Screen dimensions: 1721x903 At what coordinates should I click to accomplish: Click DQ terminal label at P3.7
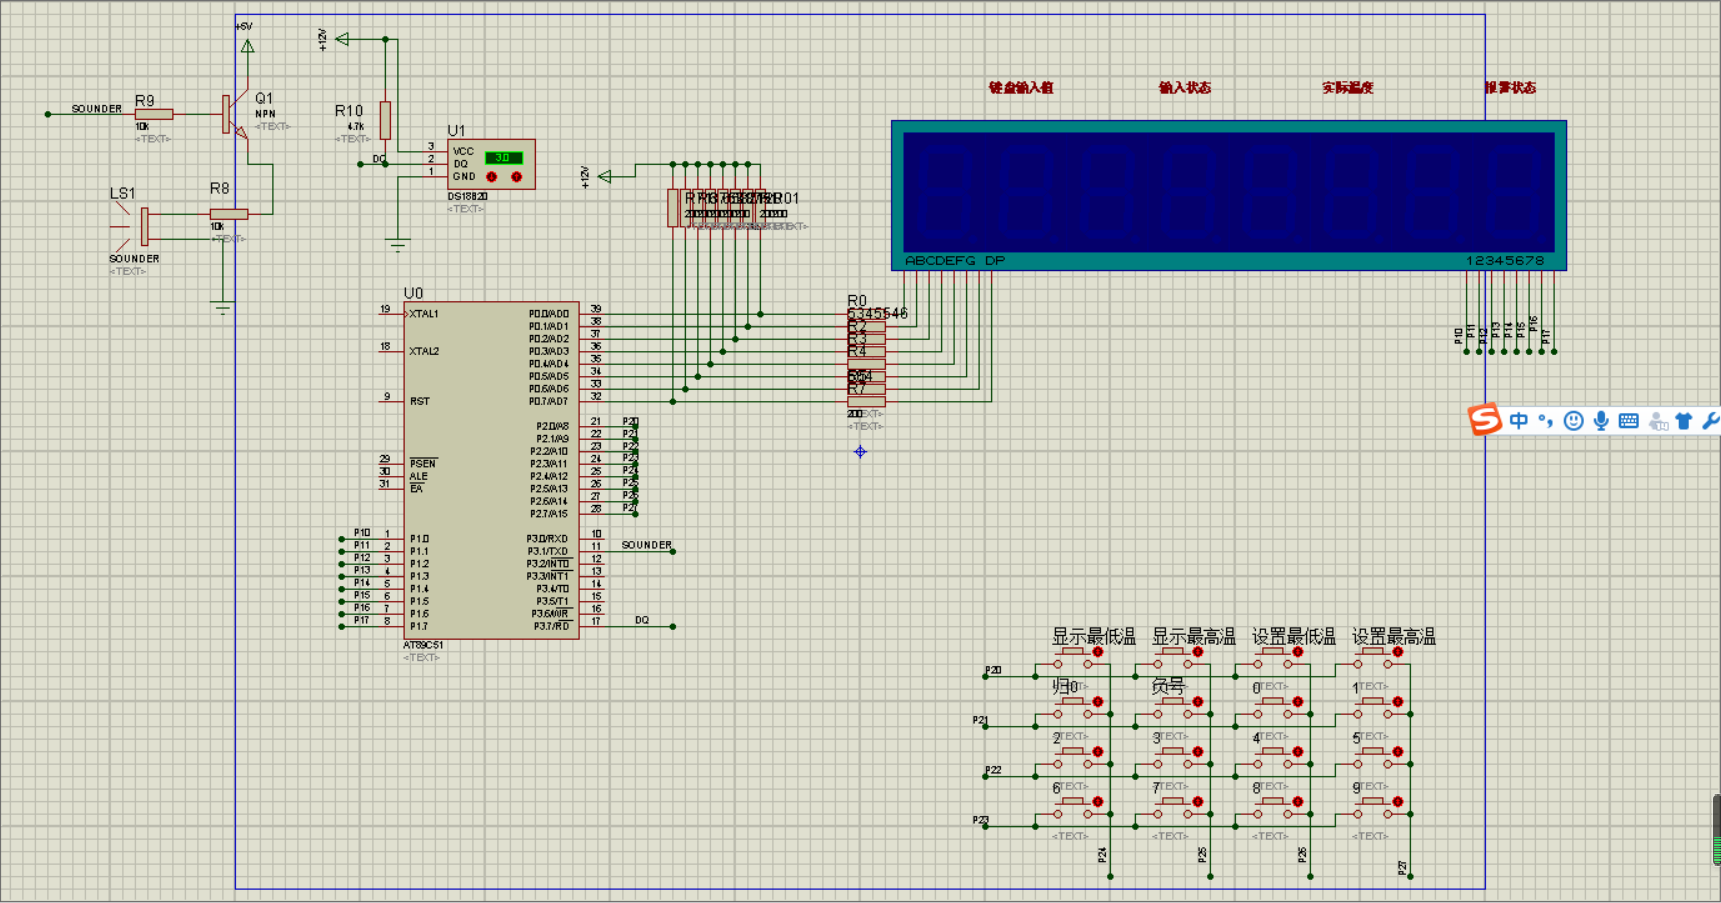(x=642, y=620)
